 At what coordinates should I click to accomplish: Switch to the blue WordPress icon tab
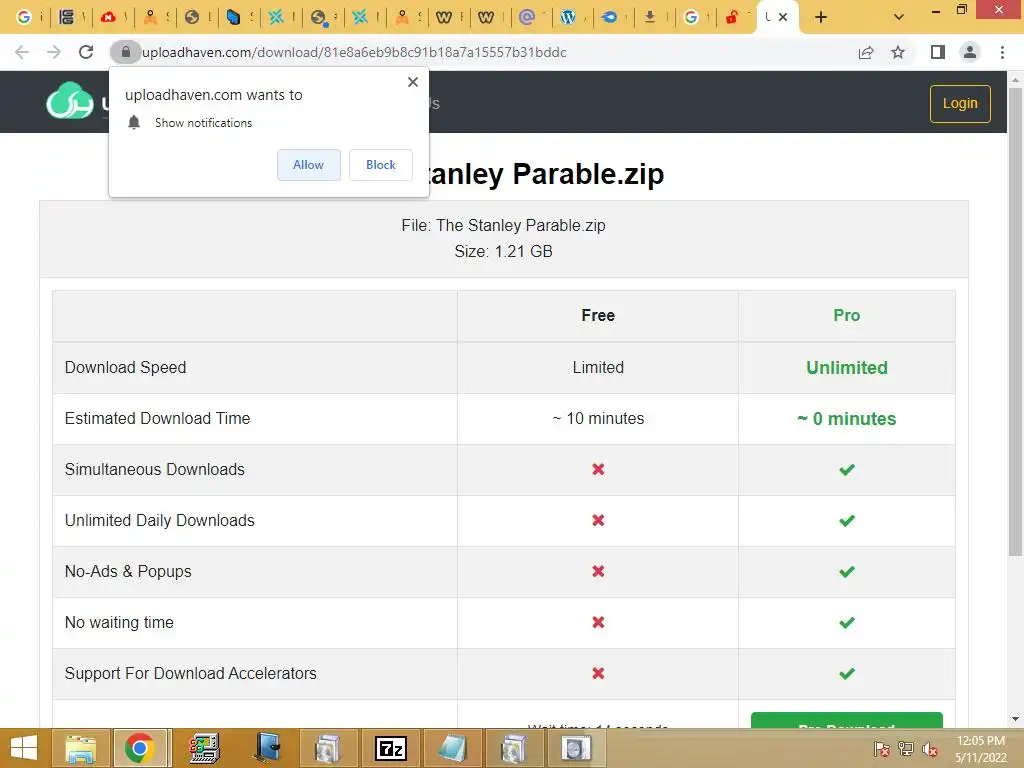(x=568, y=17)
